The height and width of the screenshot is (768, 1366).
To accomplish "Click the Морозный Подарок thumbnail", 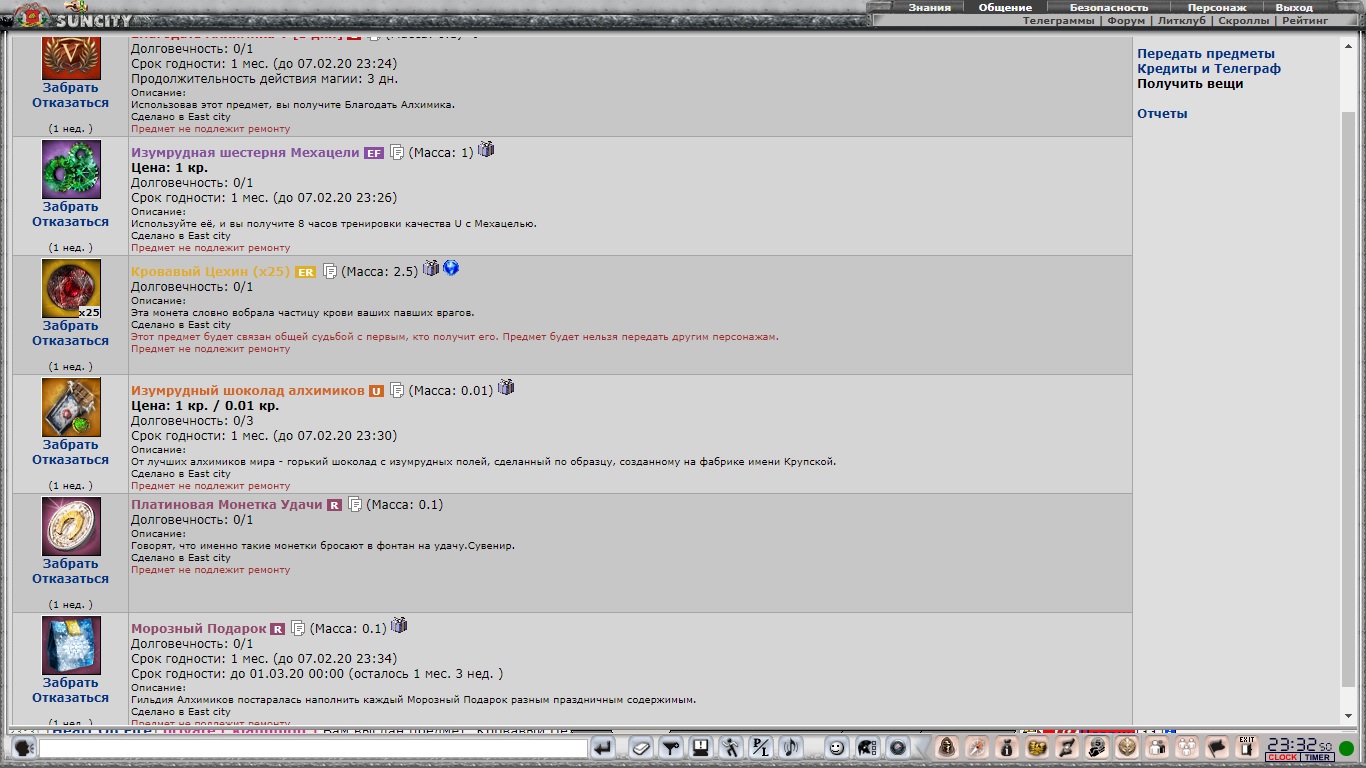I will click(x=71, y=645).
